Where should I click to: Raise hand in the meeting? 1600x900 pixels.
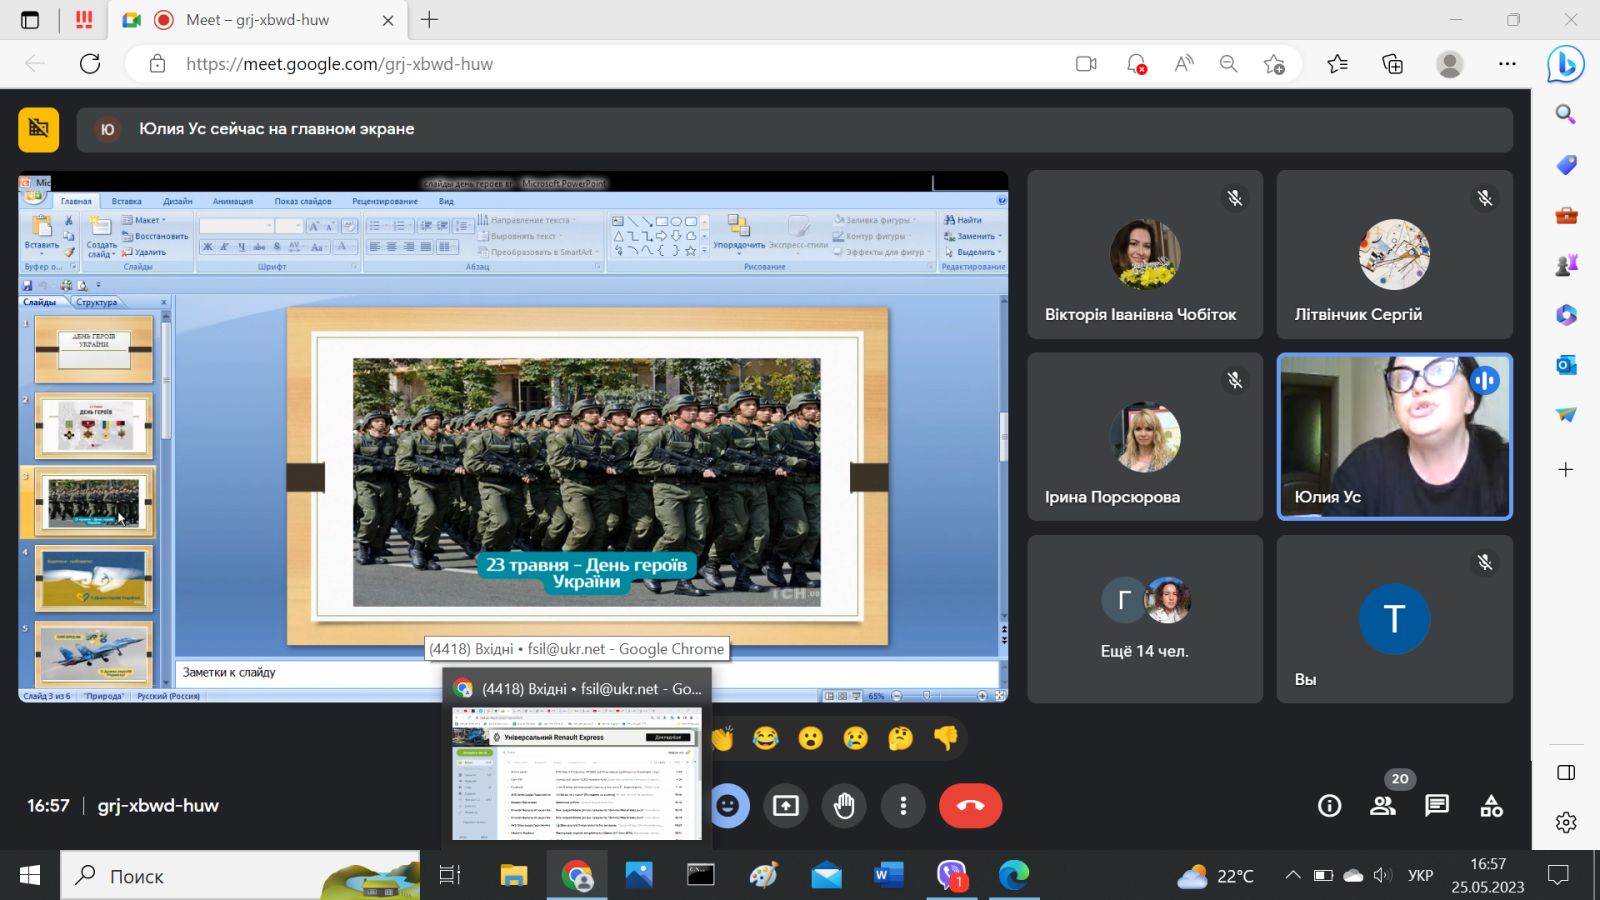click(x=845, y=806)
